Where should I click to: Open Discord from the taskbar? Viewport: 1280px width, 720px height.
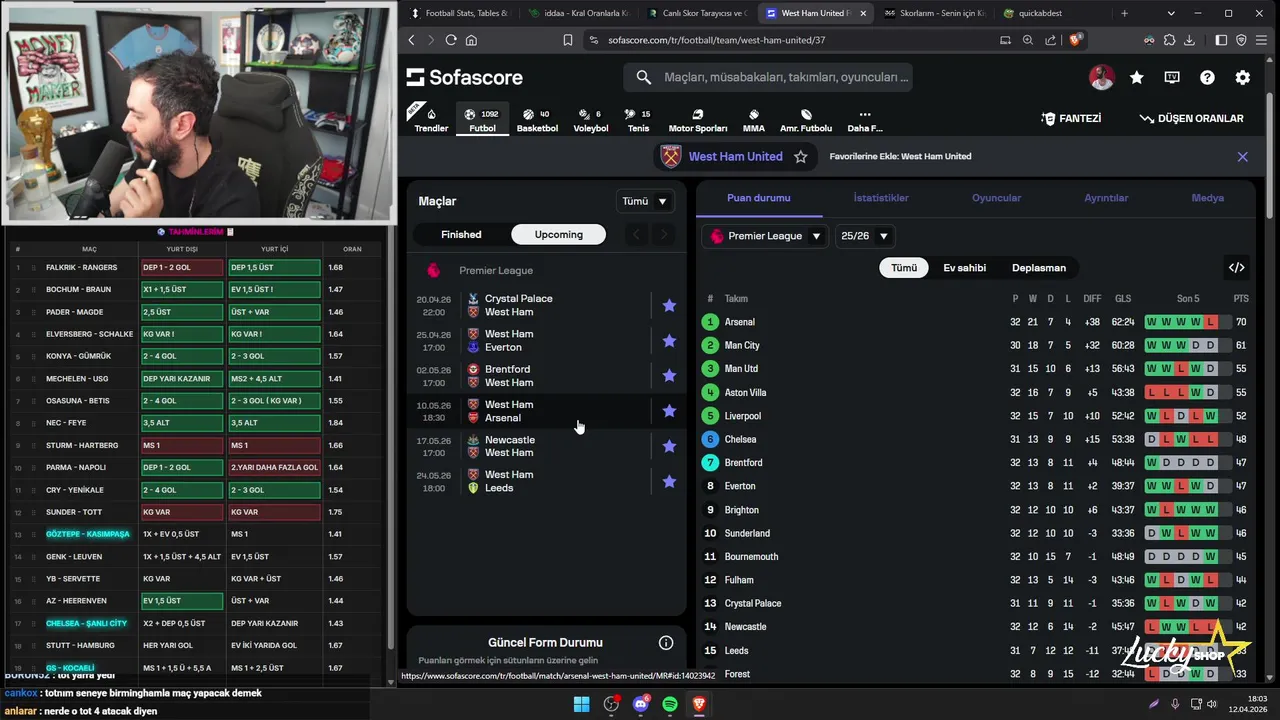[x=641, y=704]
